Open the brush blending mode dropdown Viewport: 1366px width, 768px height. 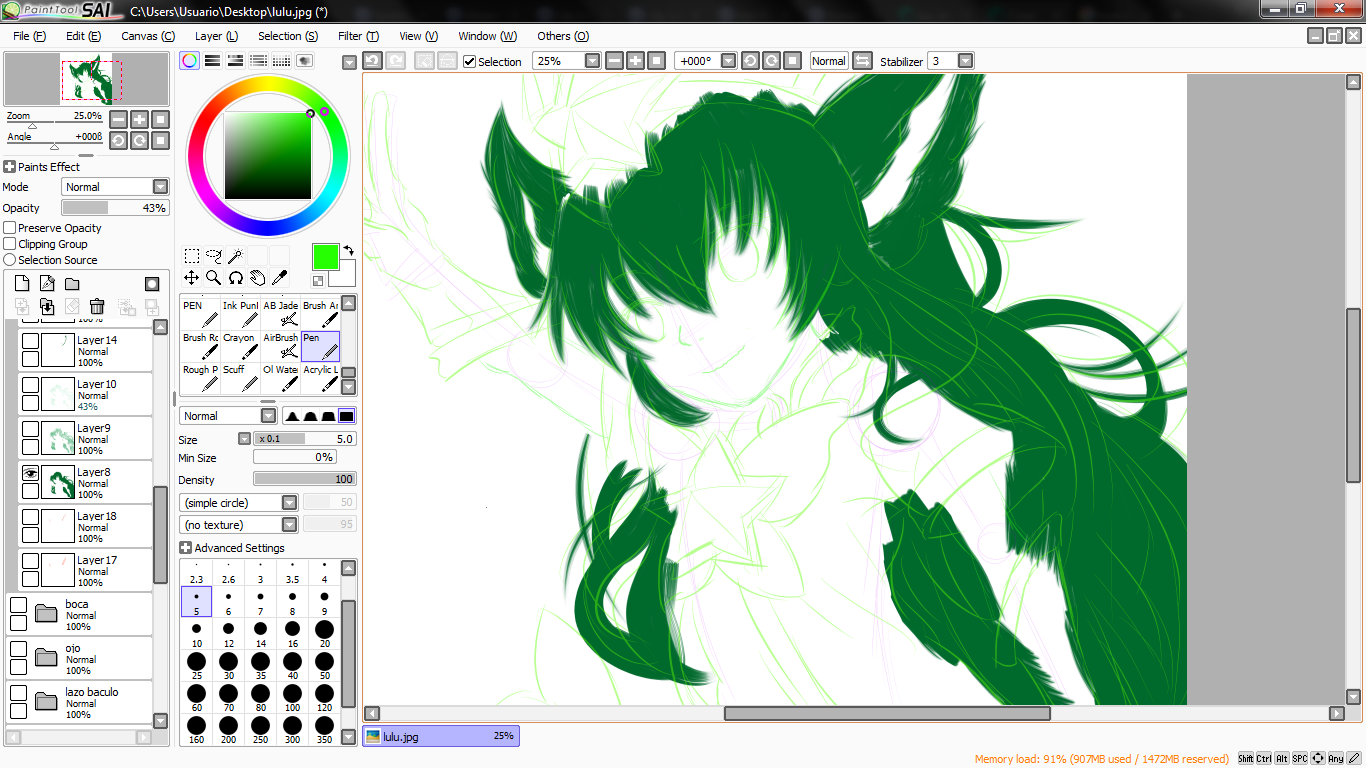(x=228, y=416)
